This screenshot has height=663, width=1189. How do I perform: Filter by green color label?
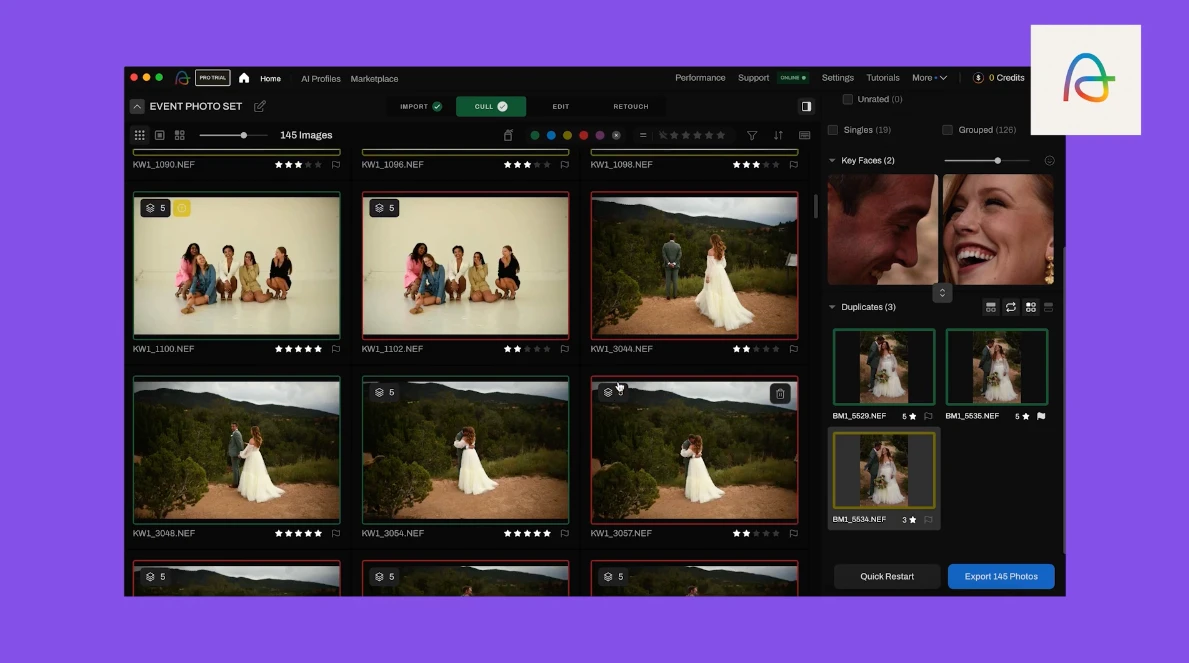click(x=535, y=136)
